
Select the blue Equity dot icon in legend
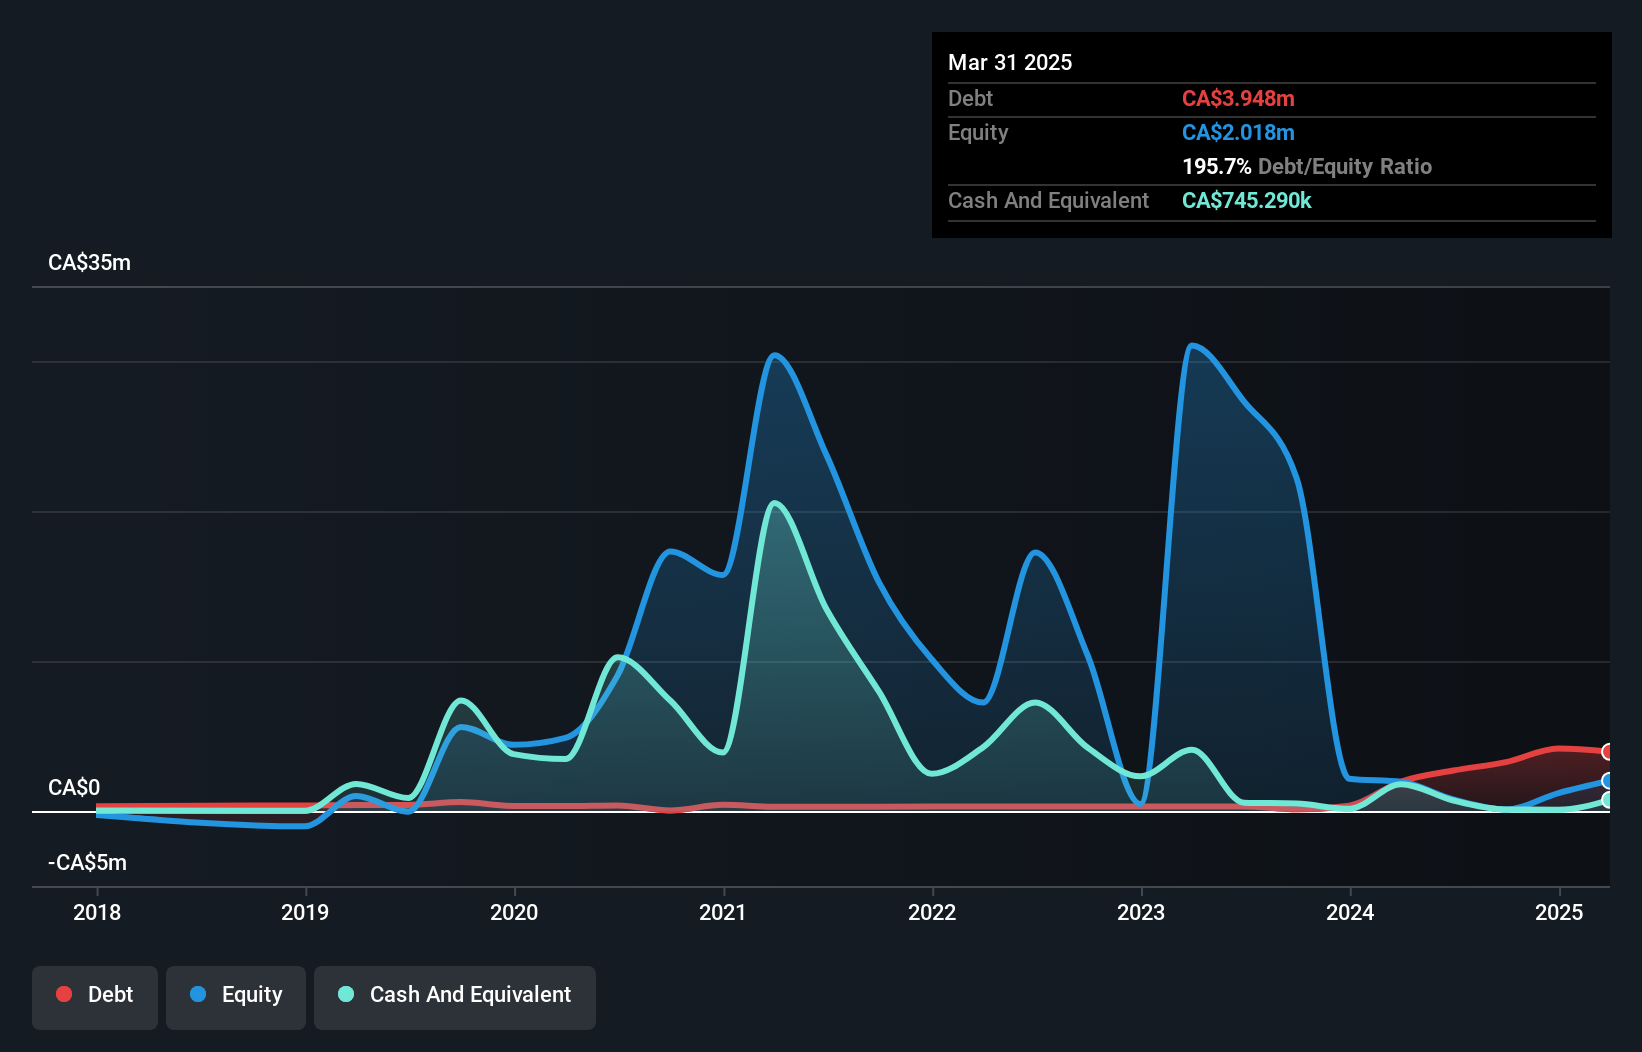196,994
